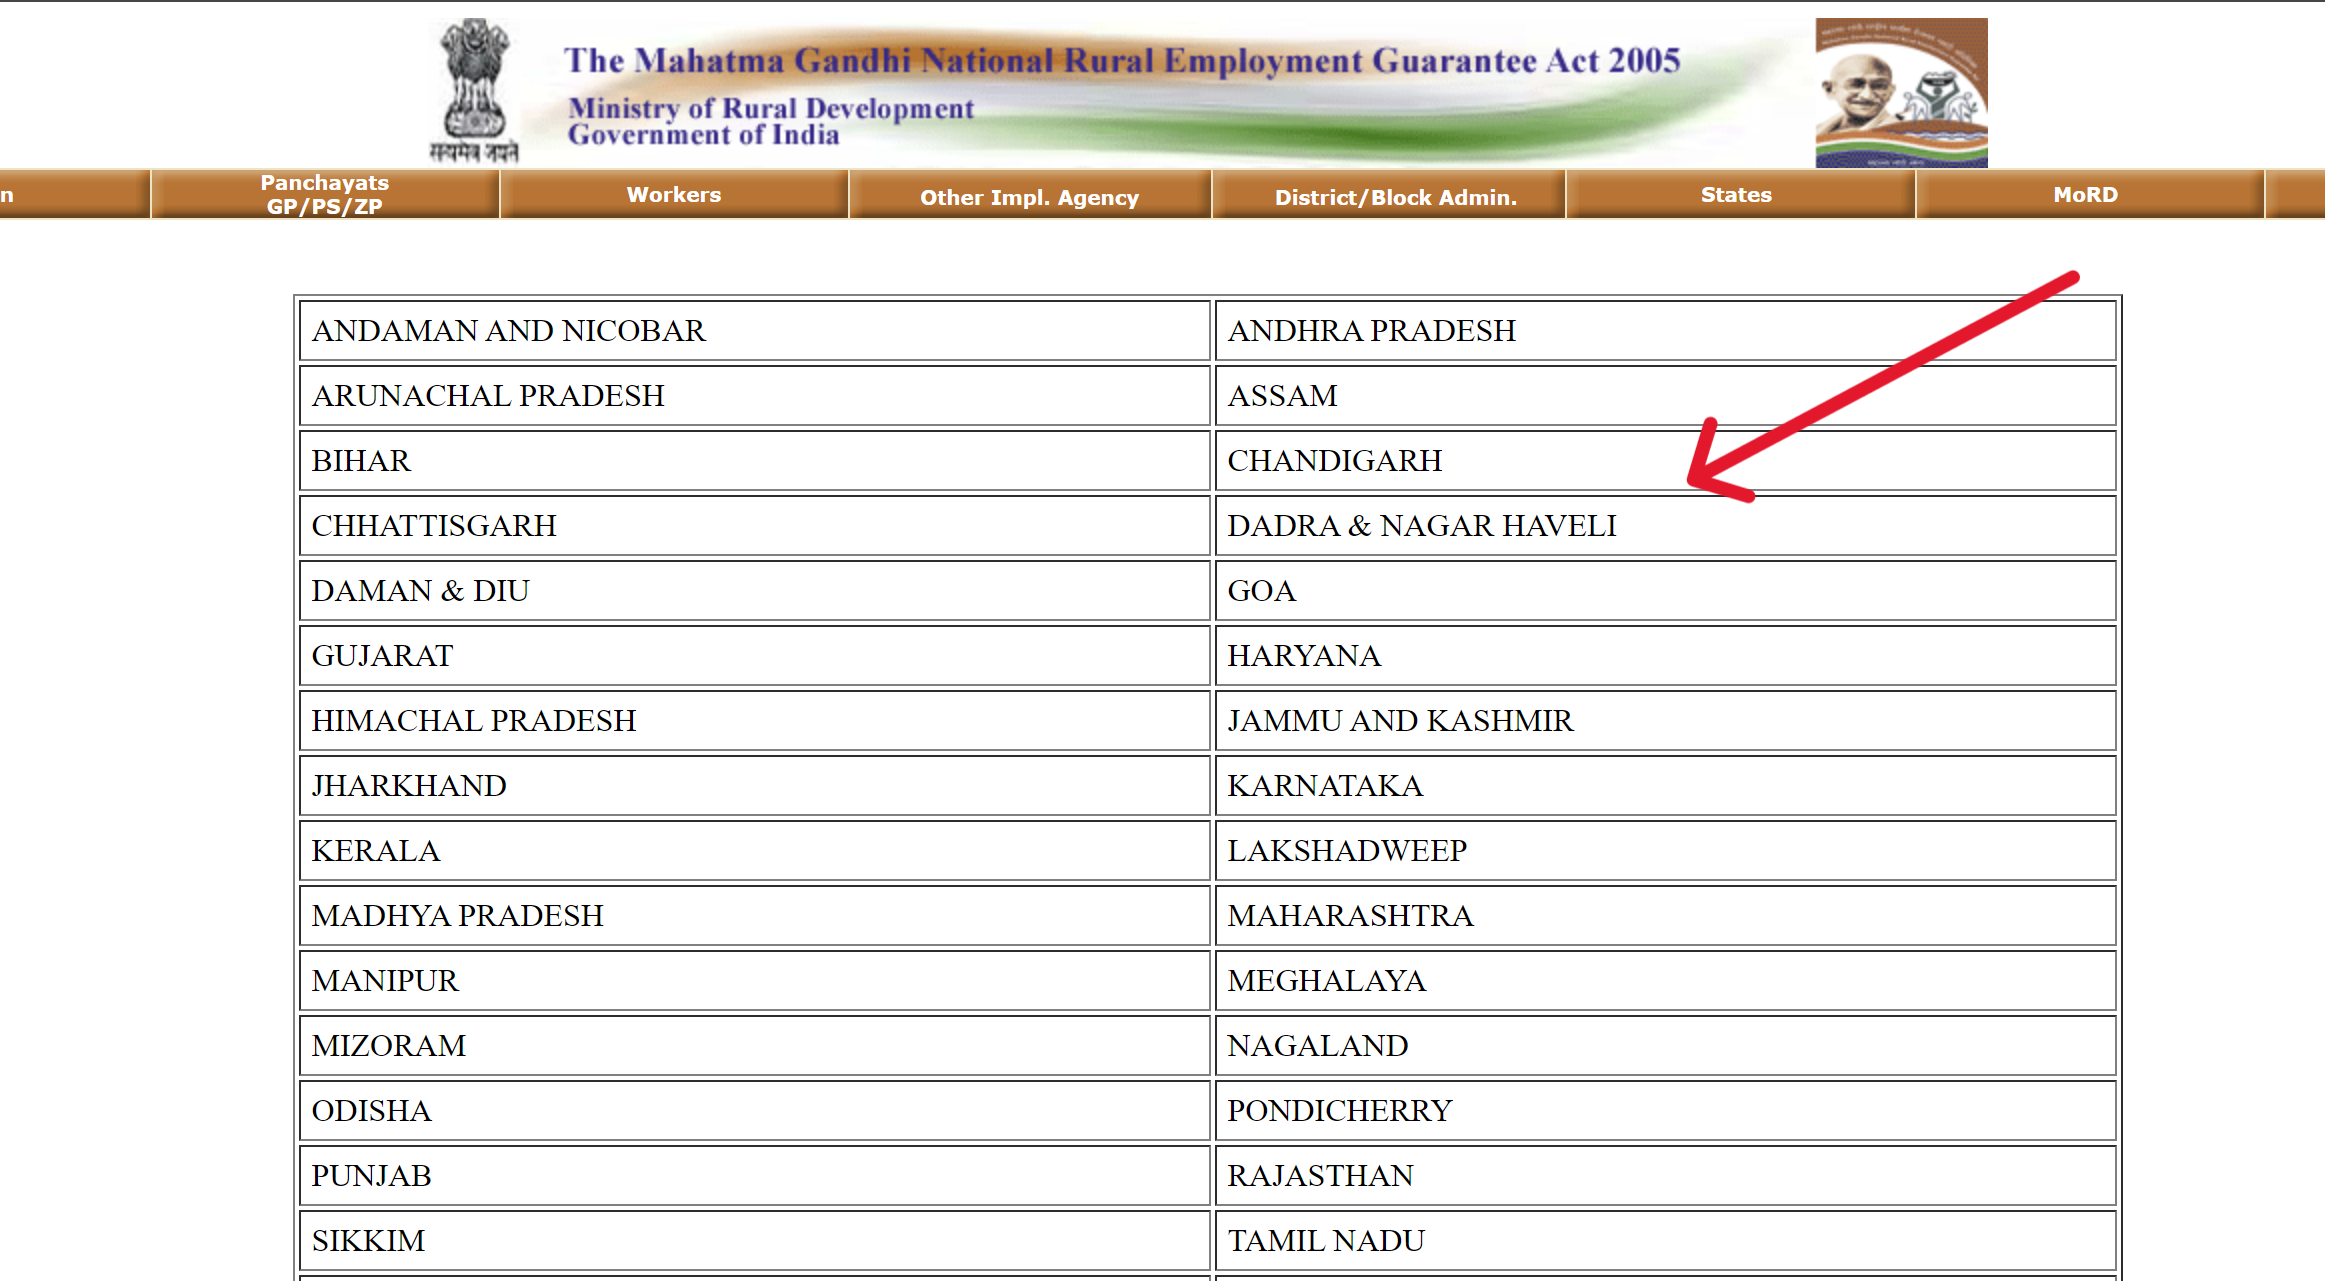
Task: Choose SIKKIM state
Action: pos(368,1241)
